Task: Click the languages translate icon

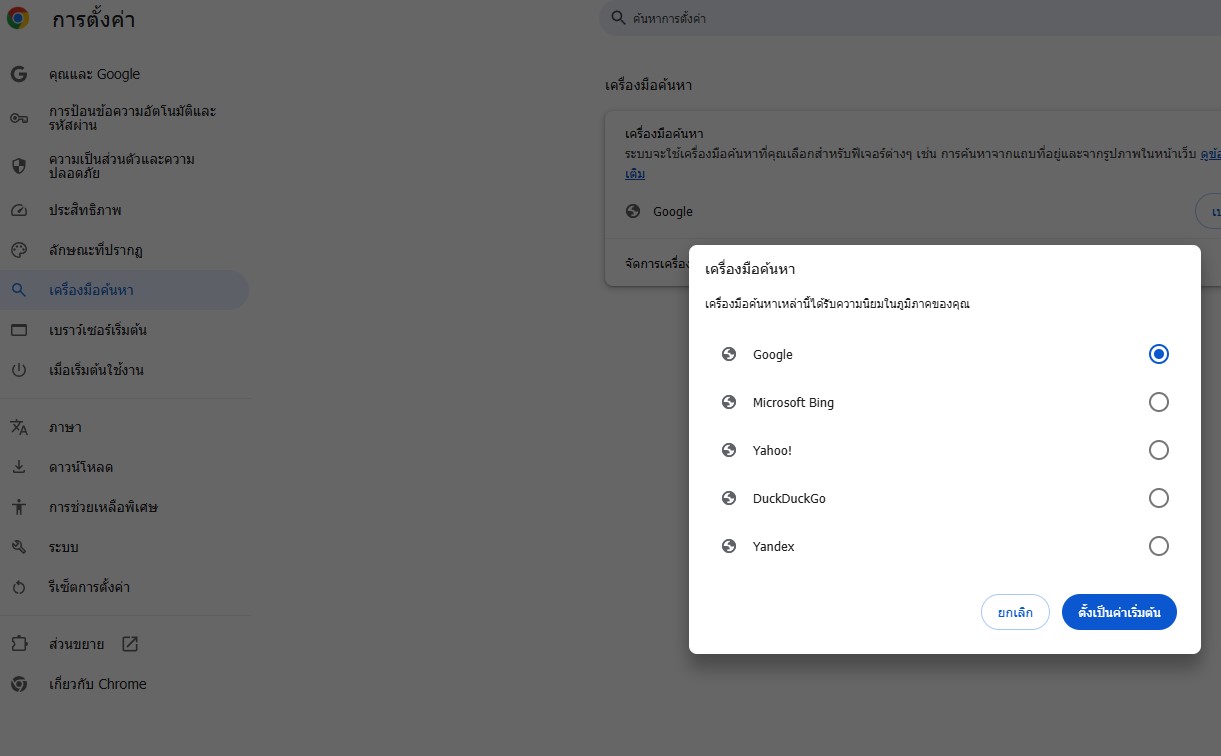Action: (18, 427)
